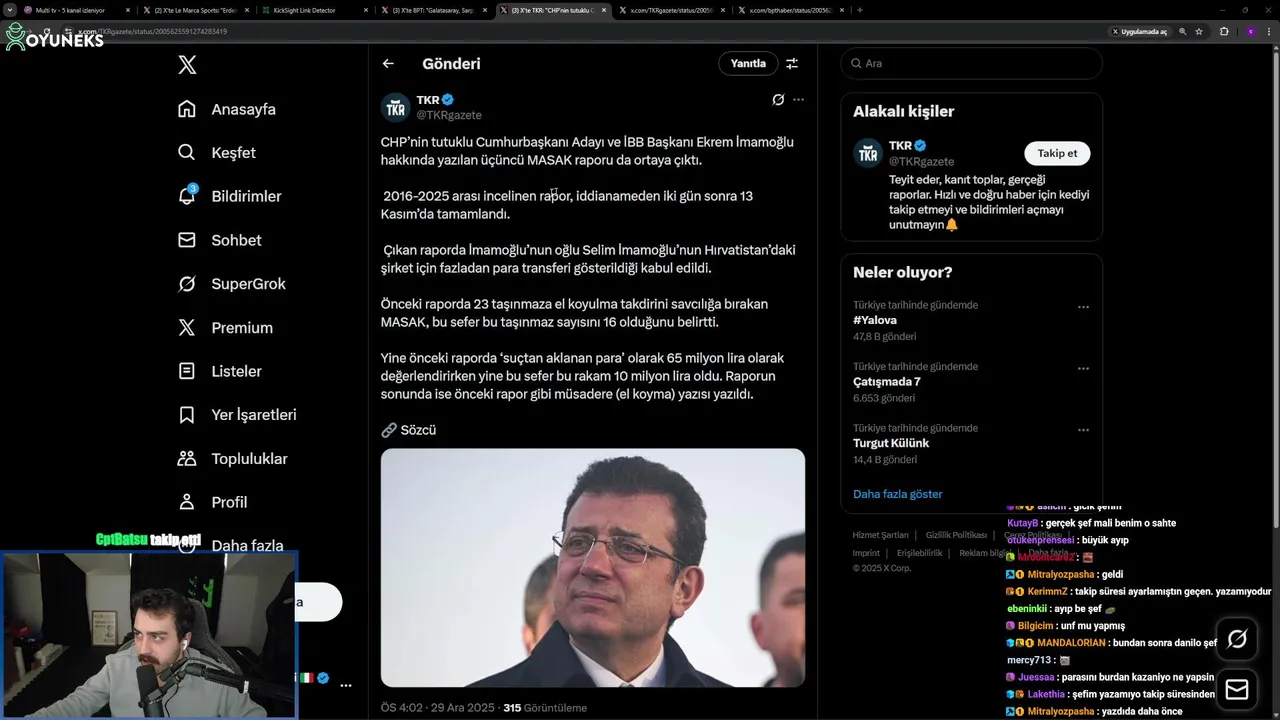This screenshot has height=720, width=1280.
Task: Go back with the arrow beside Gönderi
Action: (388, 63)
